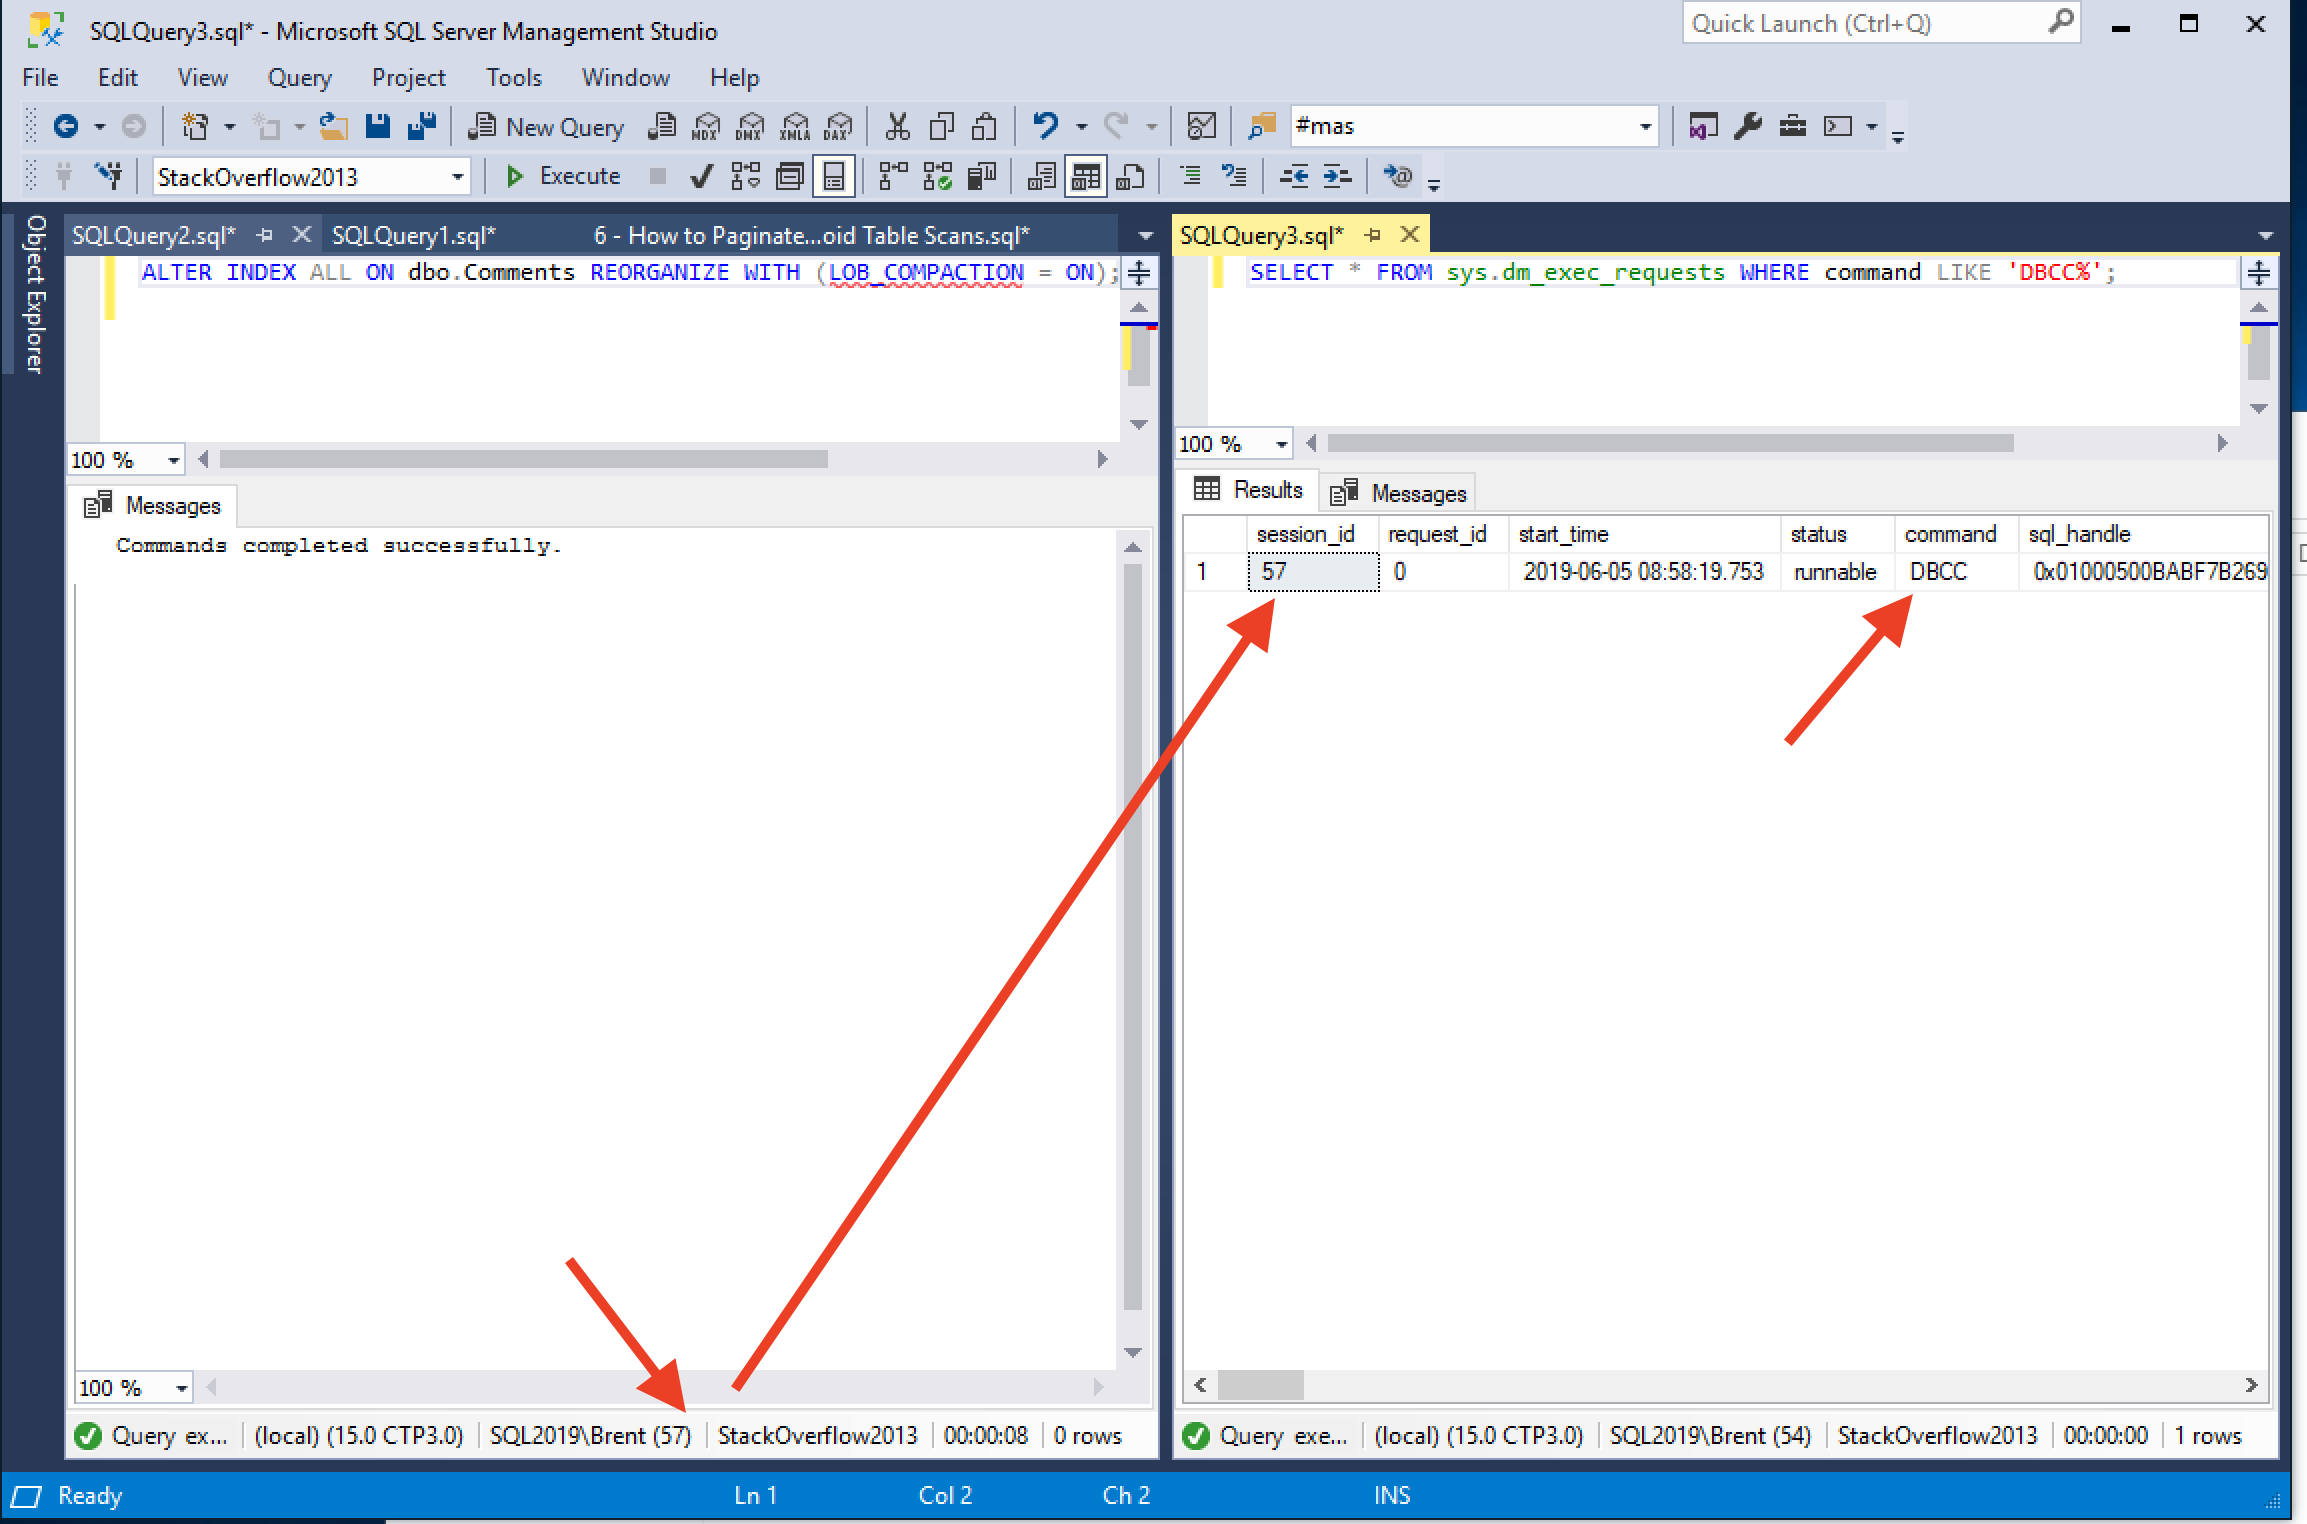Click the Increase Indent icon
Image resolution: width=2307 pixels, height=1524 pixels.
click(x=1338, y=177)
